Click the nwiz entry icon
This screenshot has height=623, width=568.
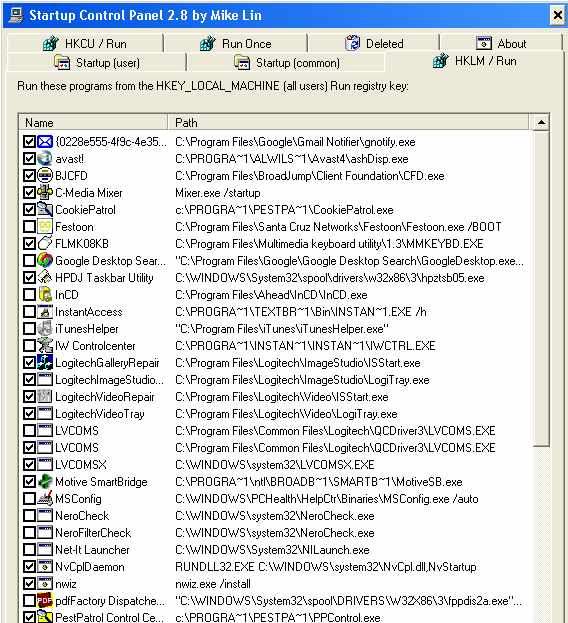(45, 584)
